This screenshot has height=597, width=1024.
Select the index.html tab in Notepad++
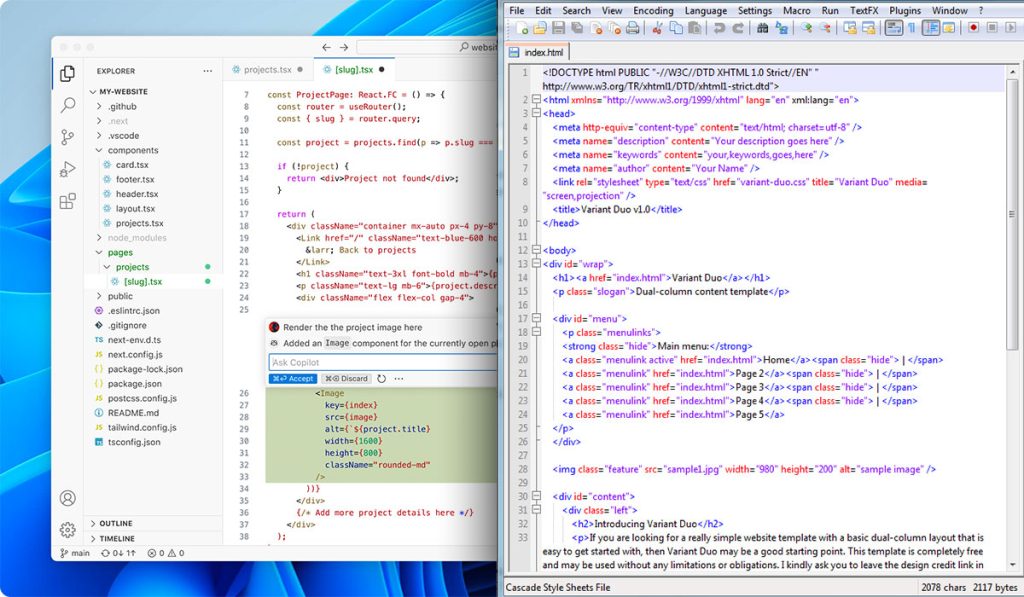pyautogui.click(x=537, y=52)
